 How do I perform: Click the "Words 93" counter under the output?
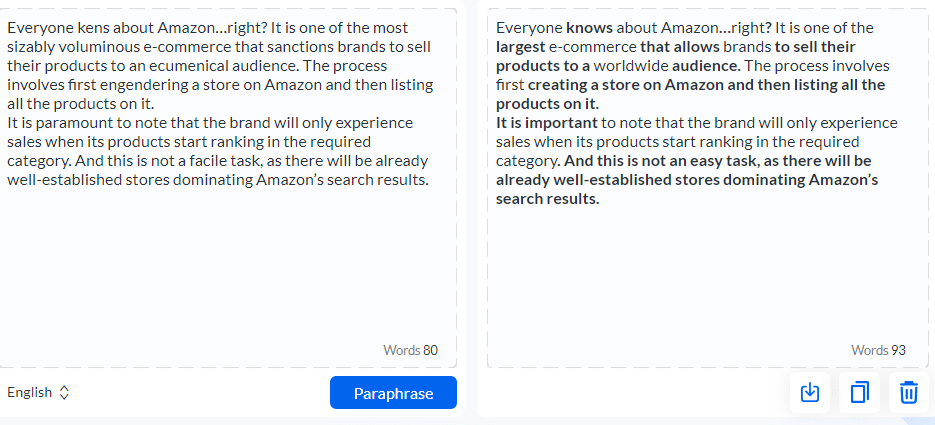tap(878, 350)
